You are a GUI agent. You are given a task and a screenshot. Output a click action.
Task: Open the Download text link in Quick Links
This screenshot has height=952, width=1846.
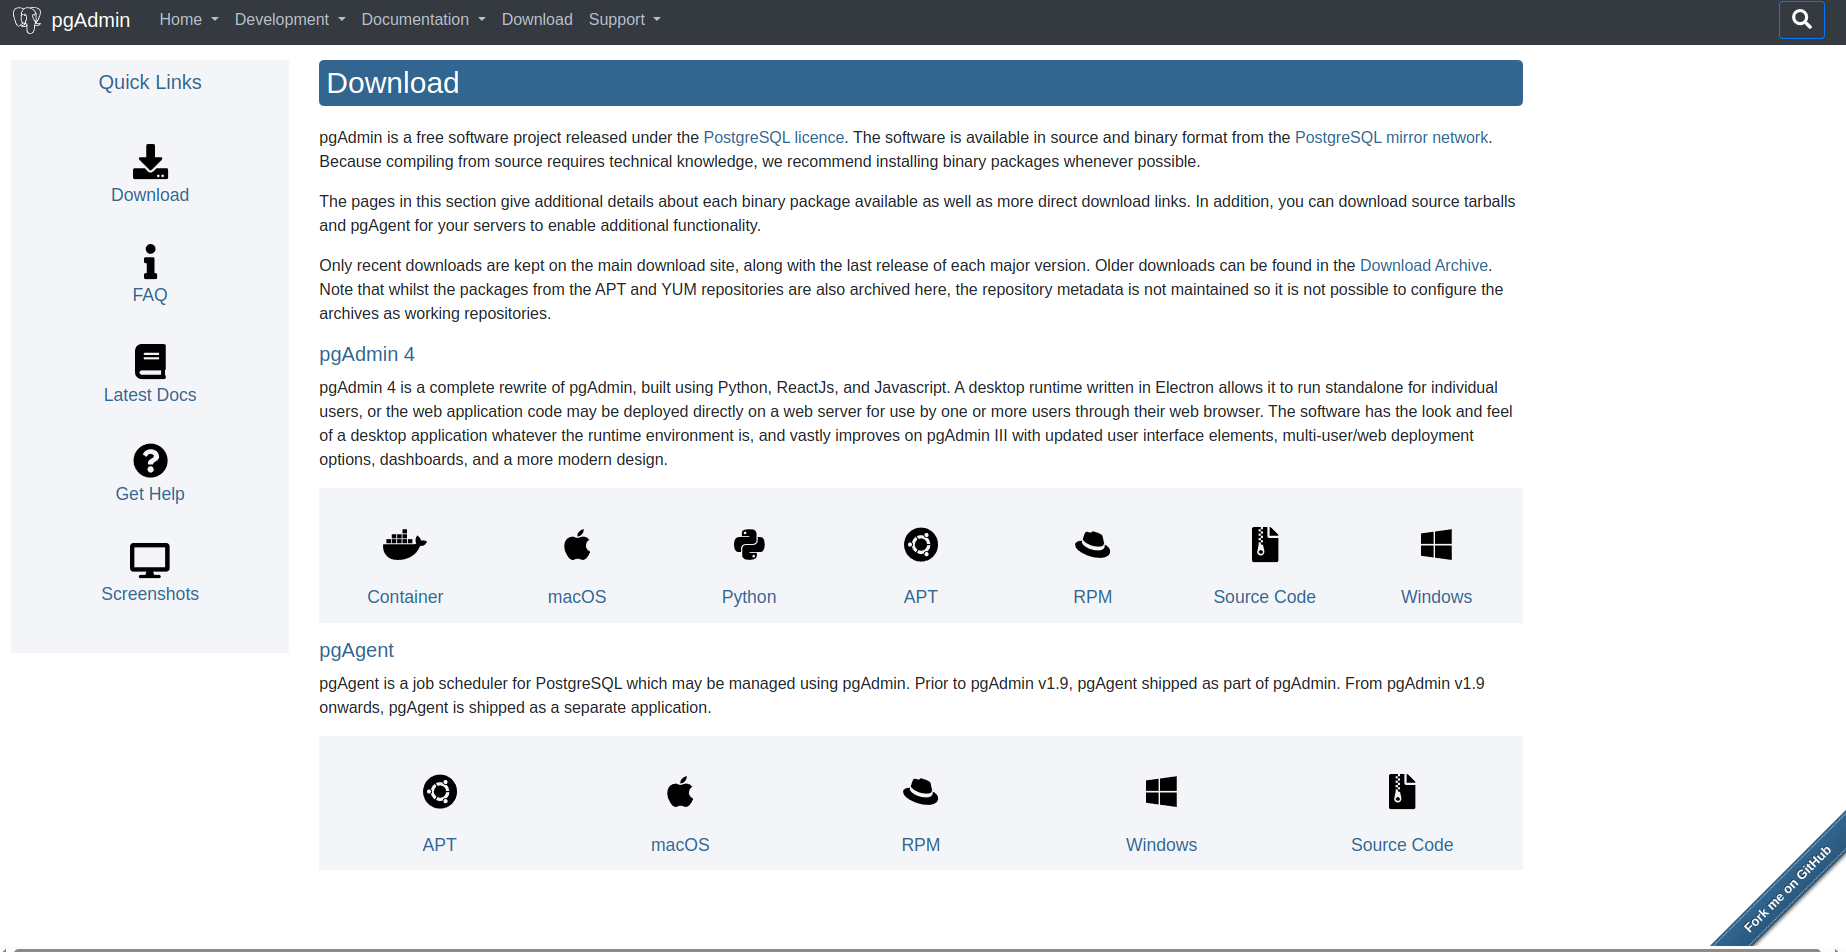click(150, 195)
